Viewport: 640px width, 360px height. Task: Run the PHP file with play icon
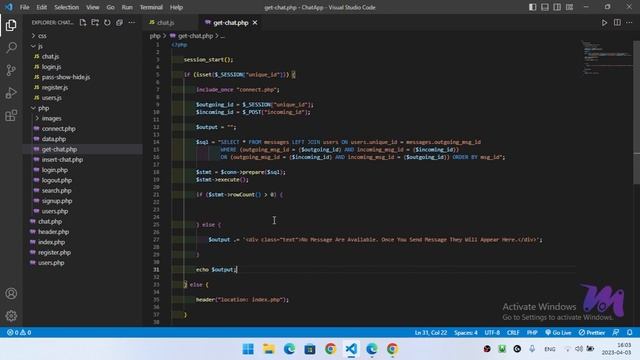point(604,23)
